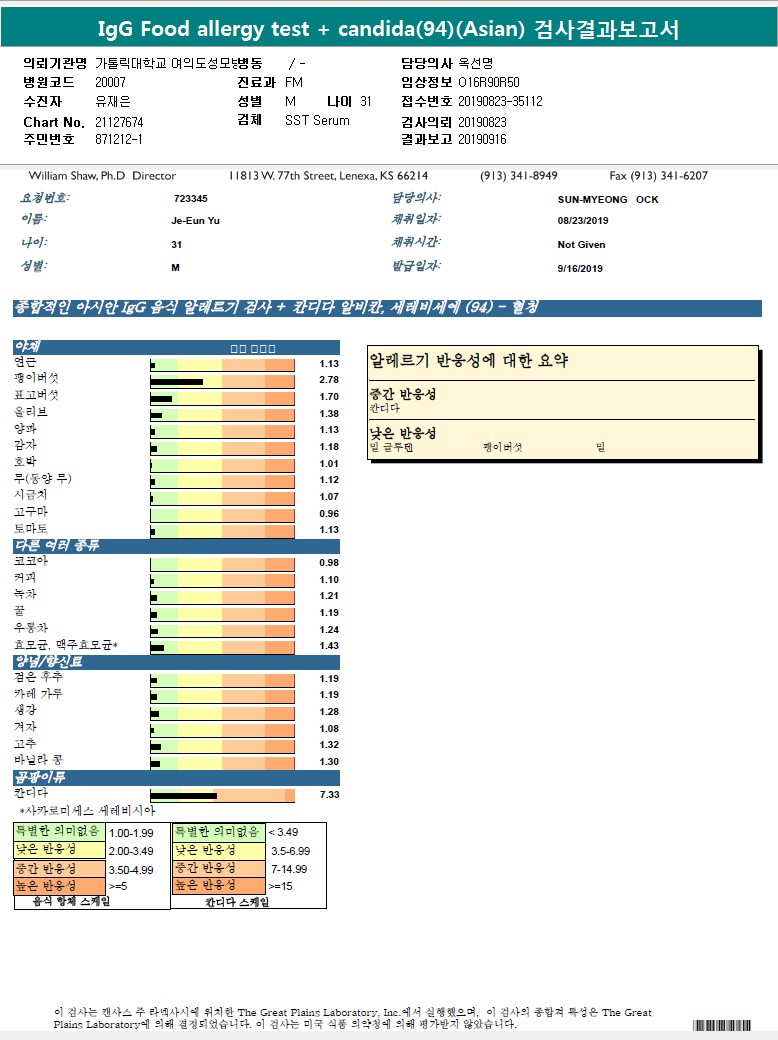Click the 곰팡이류 section header
This screenshot has width=778, height=1040.
click(176, 777)
